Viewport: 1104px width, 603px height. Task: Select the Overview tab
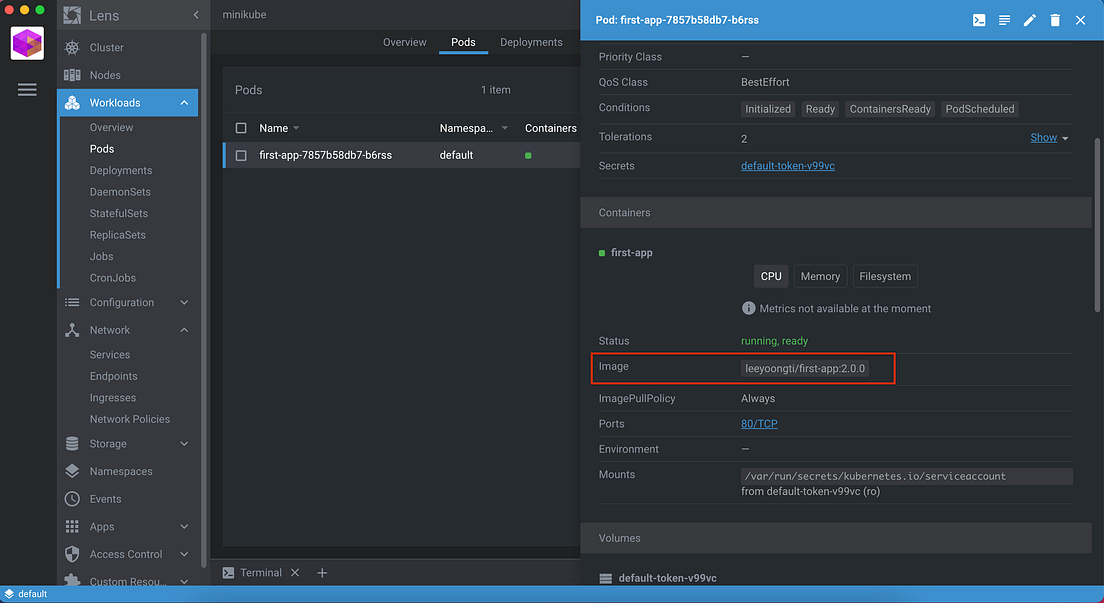(404, 42)
